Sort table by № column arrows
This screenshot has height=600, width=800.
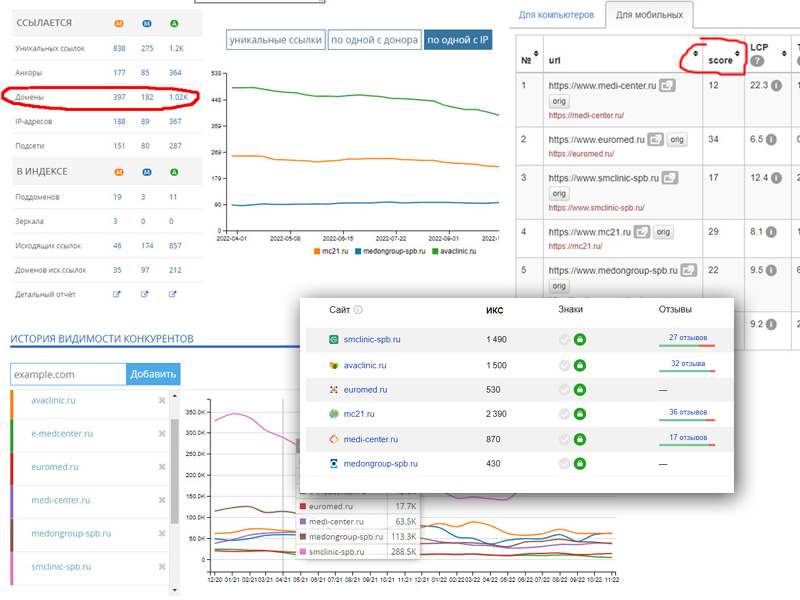(x=536, y=54)
